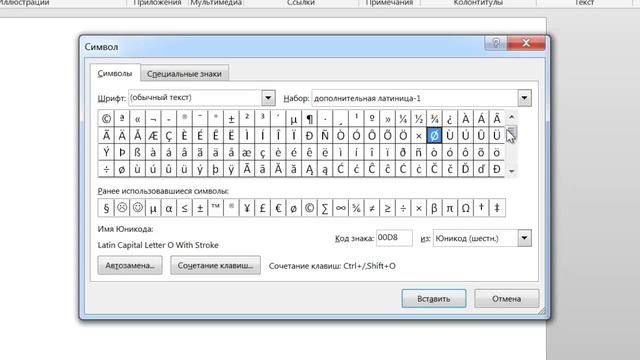Select the § section sign in recent symbols
The width and height of the screenshot is (640, 360).
pyautogui.click(x=106, y=208)
